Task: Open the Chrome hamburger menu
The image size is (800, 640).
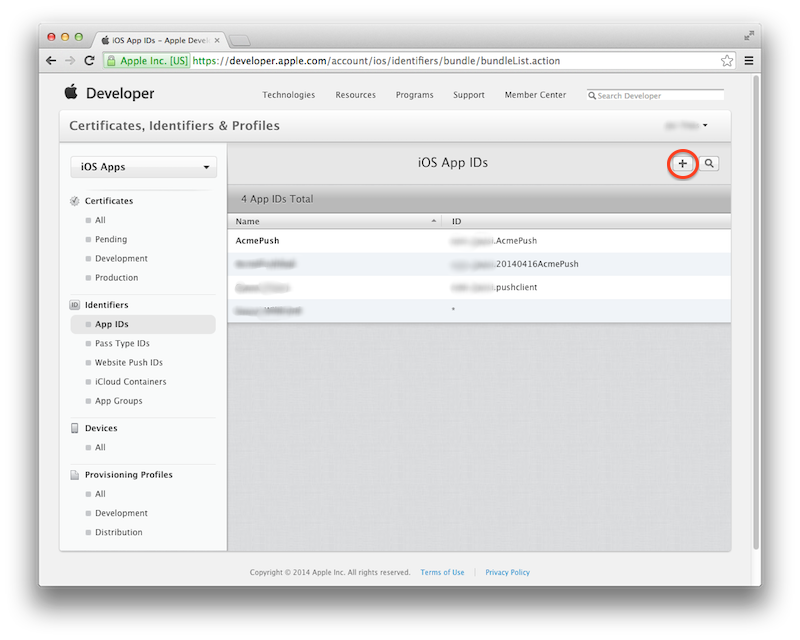Action: (749, 61)
